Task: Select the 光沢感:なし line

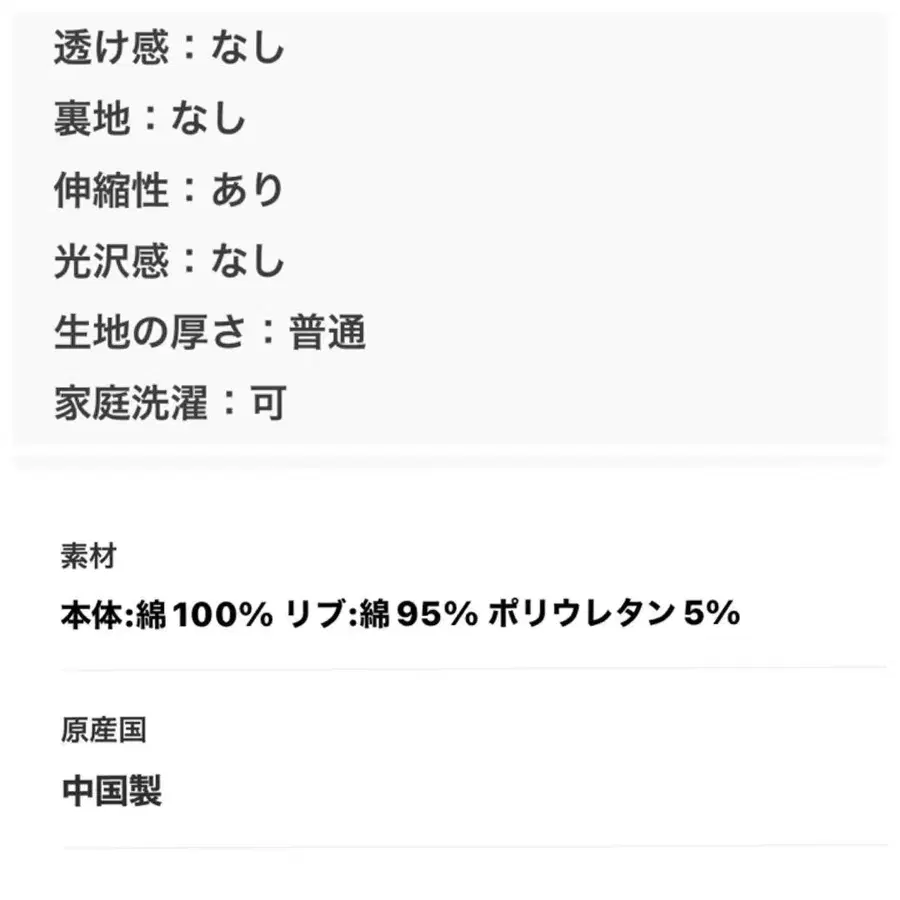Action: point(169,261)
